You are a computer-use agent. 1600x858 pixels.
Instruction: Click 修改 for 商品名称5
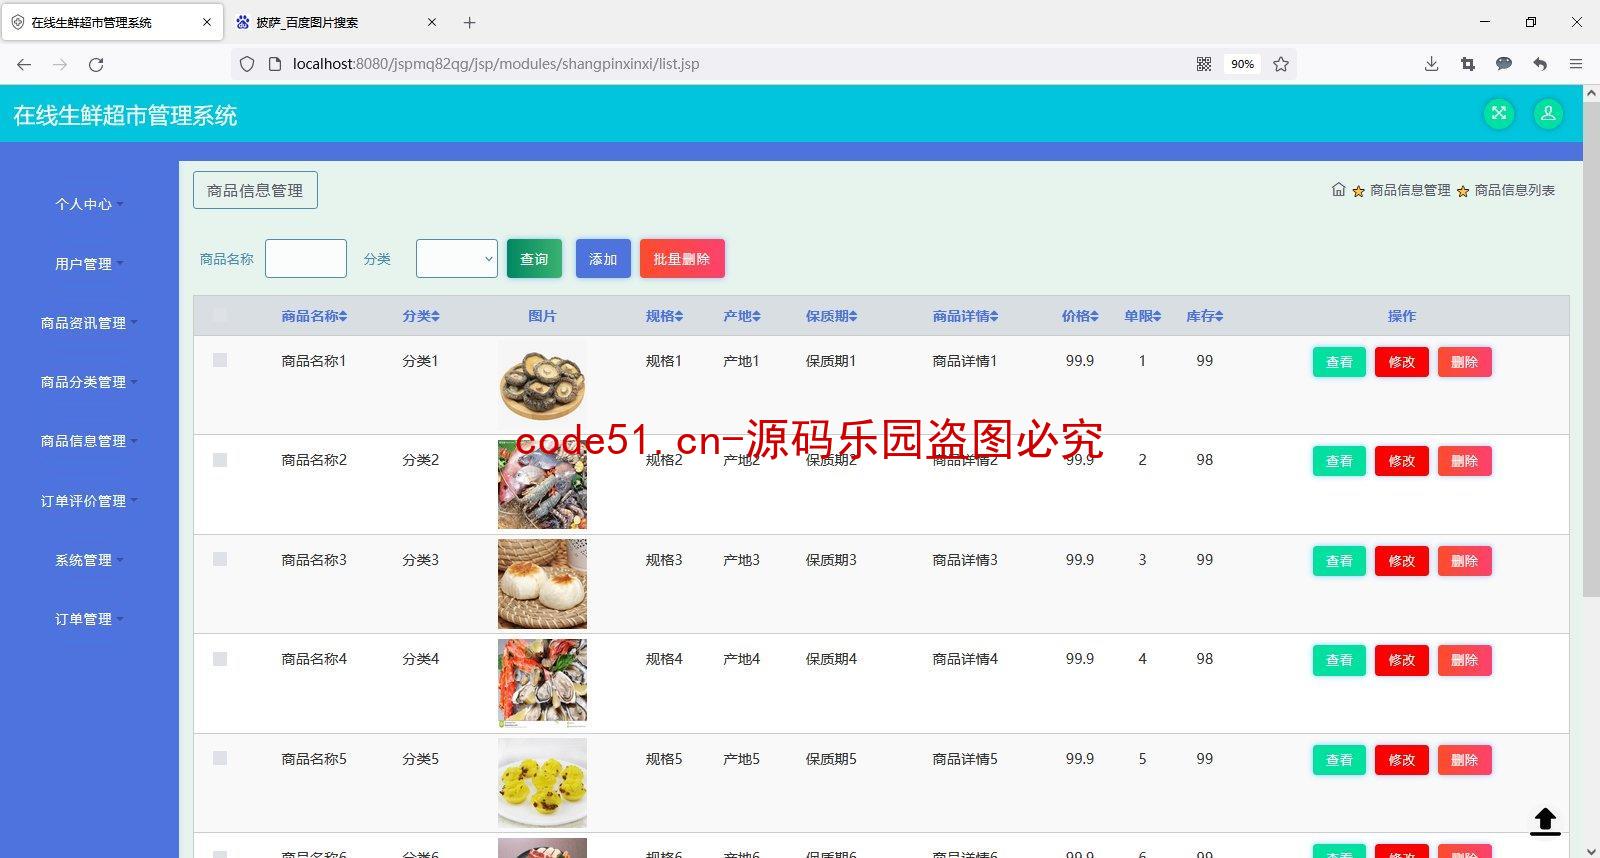(x=1402, y=760)
